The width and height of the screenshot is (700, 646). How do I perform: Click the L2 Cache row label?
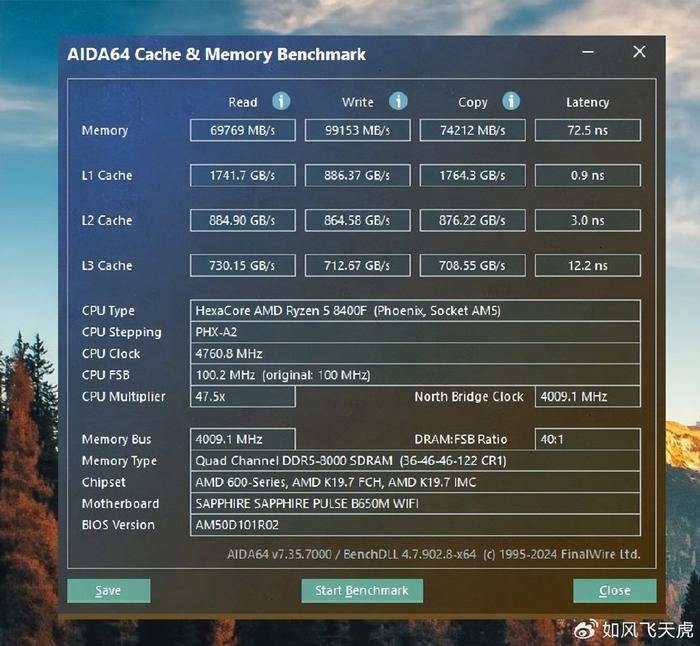(x=107, y=221)
